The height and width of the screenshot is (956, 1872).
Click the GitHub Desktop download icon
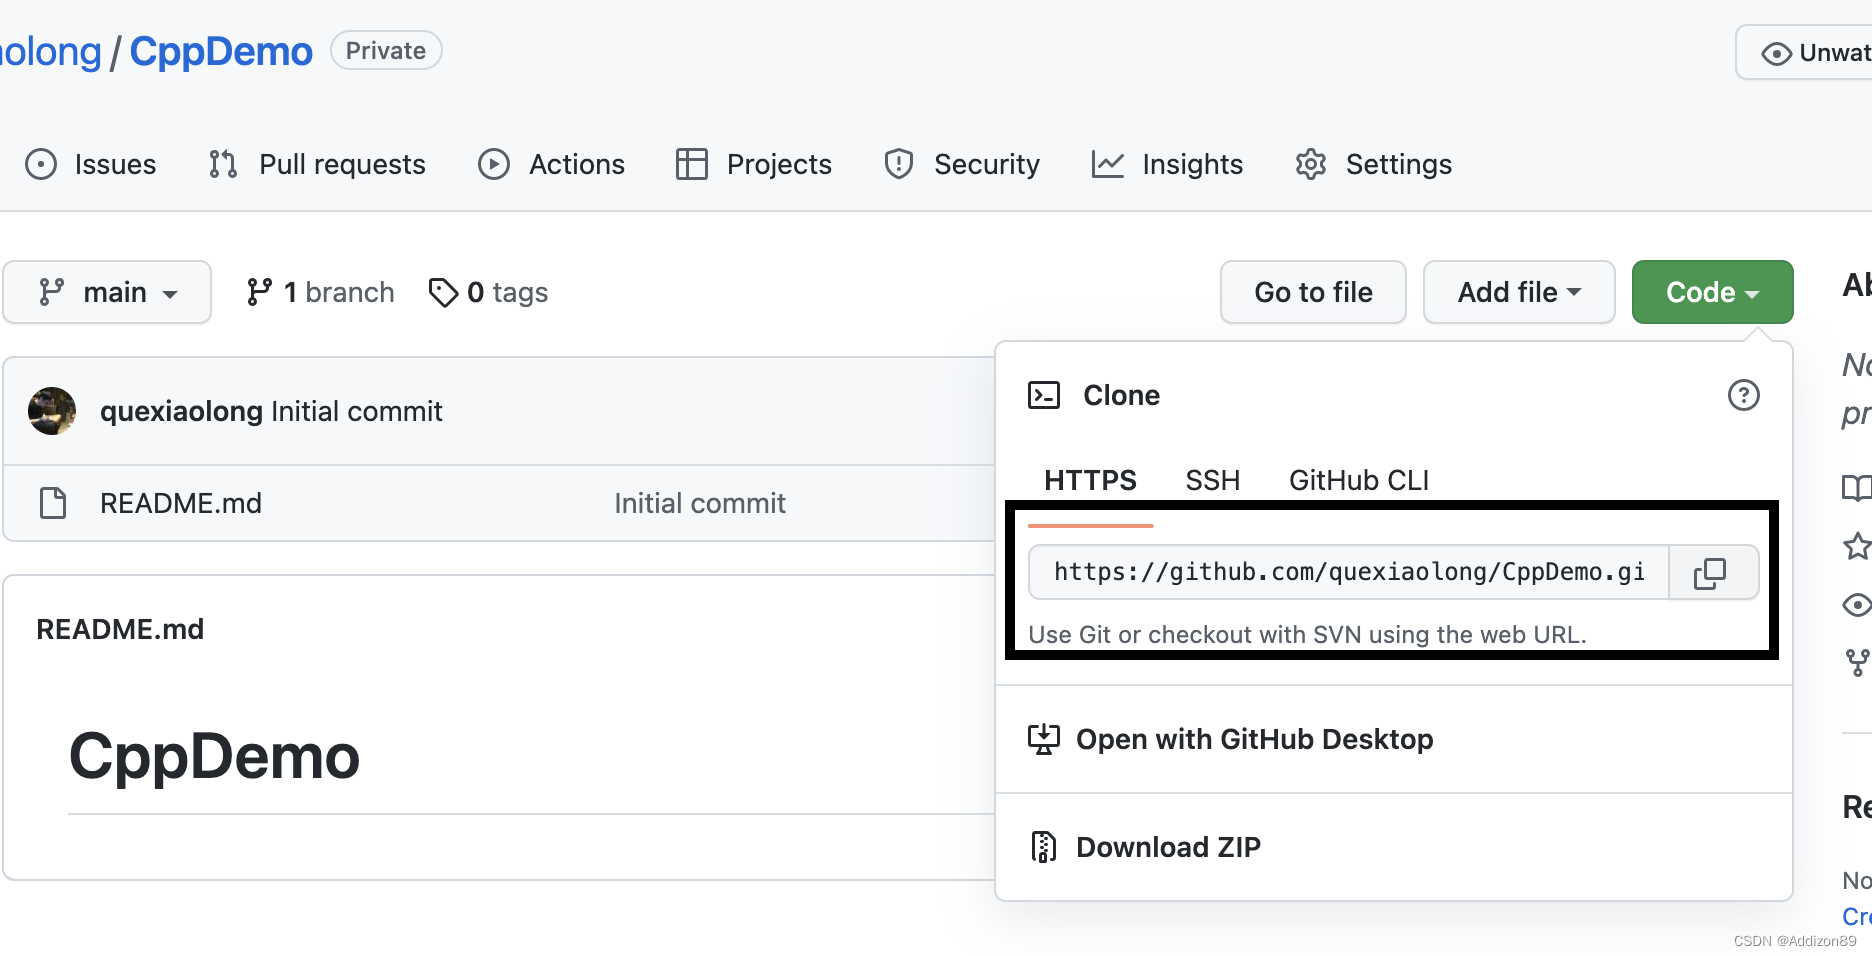click(1044, 739)
